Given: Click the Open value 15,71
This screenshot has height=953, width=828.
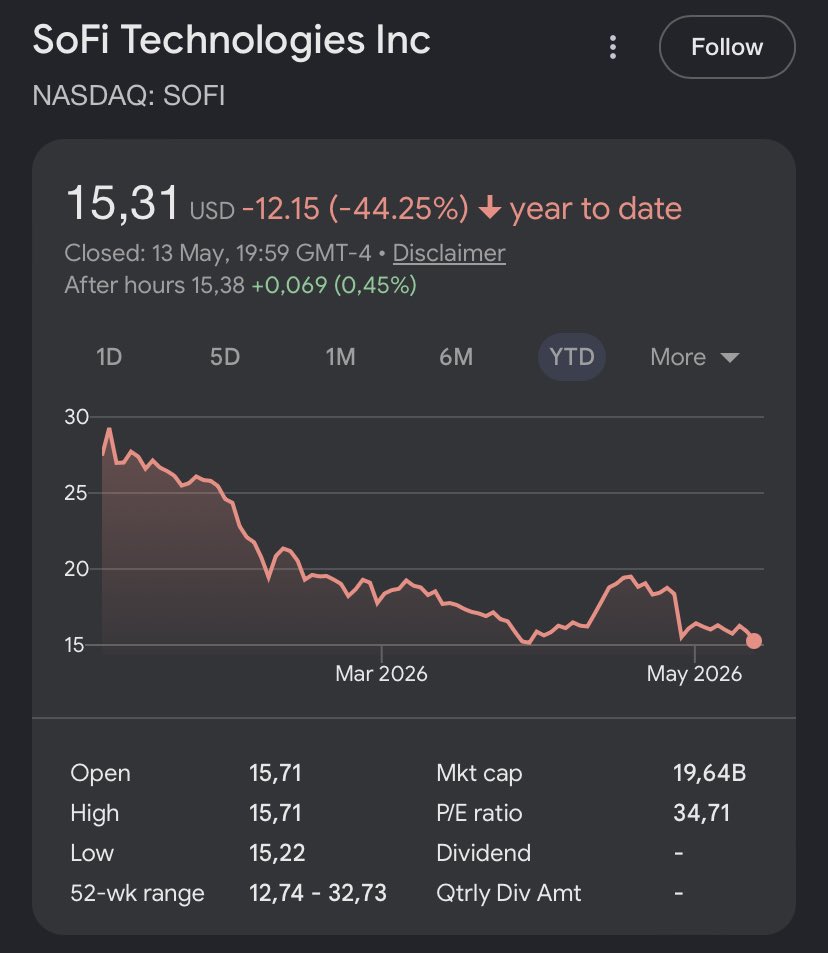Looking at the screenshot, I should coord(275,773).
